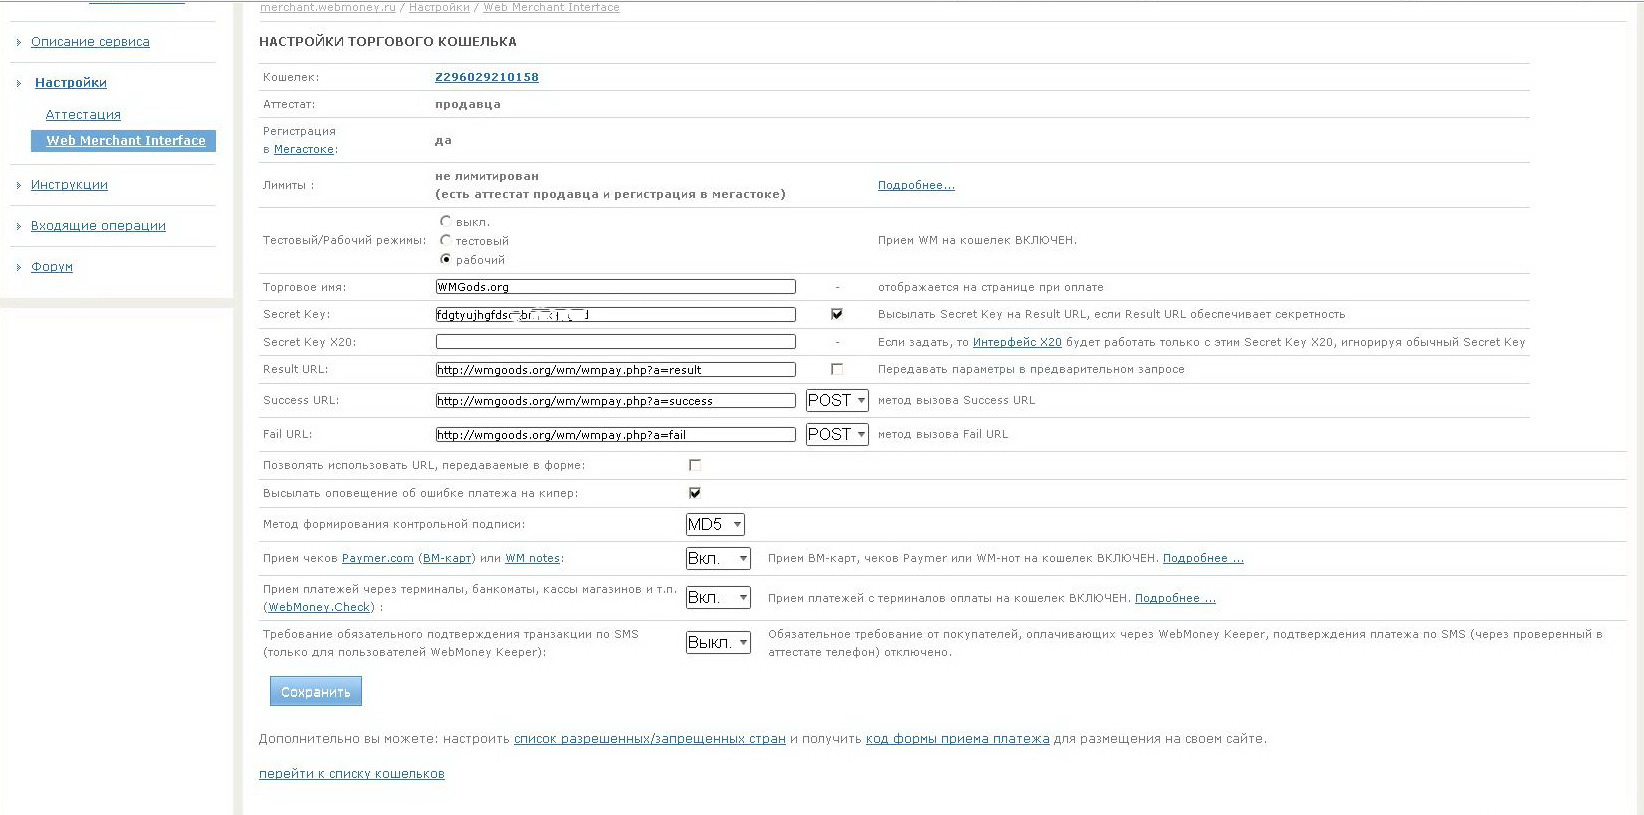This screenshot has height=815, width=1644.
Task: Open the SMS confirmation Выкл. dropdown
Action: [x=718, y=642]
